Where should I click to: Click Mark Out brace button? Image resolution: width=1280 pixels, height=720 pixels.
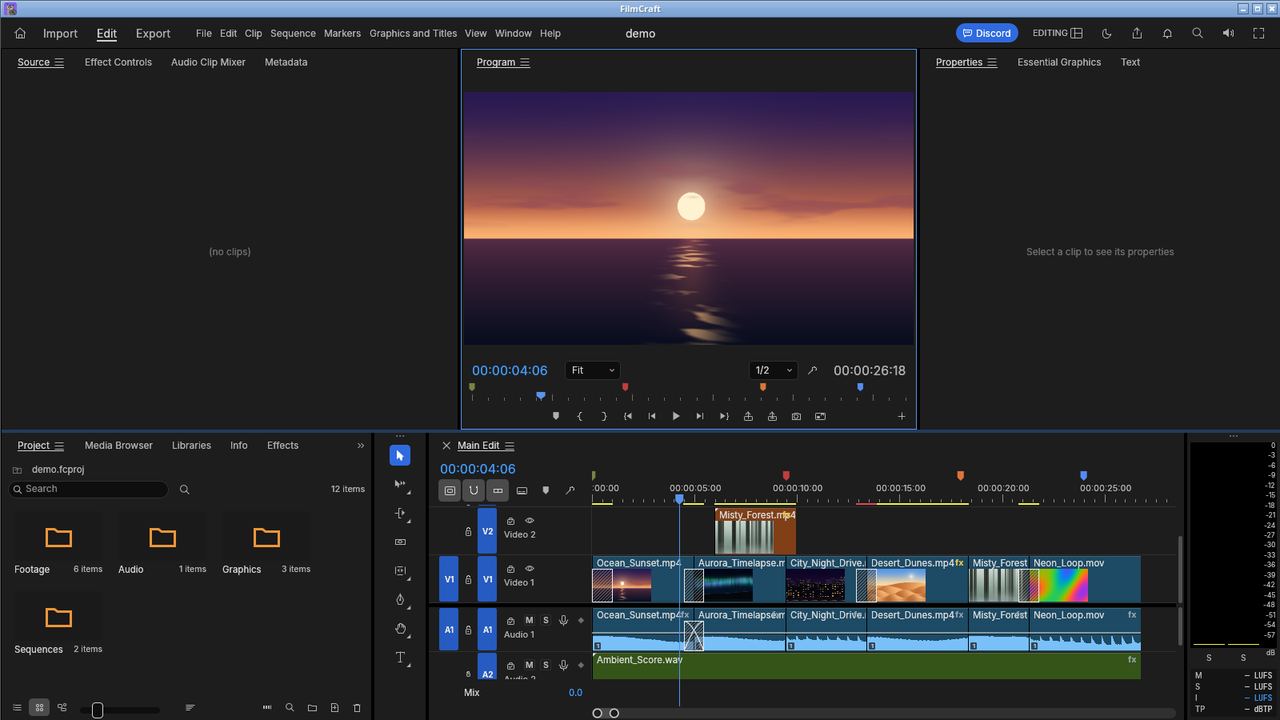(604, 416)
